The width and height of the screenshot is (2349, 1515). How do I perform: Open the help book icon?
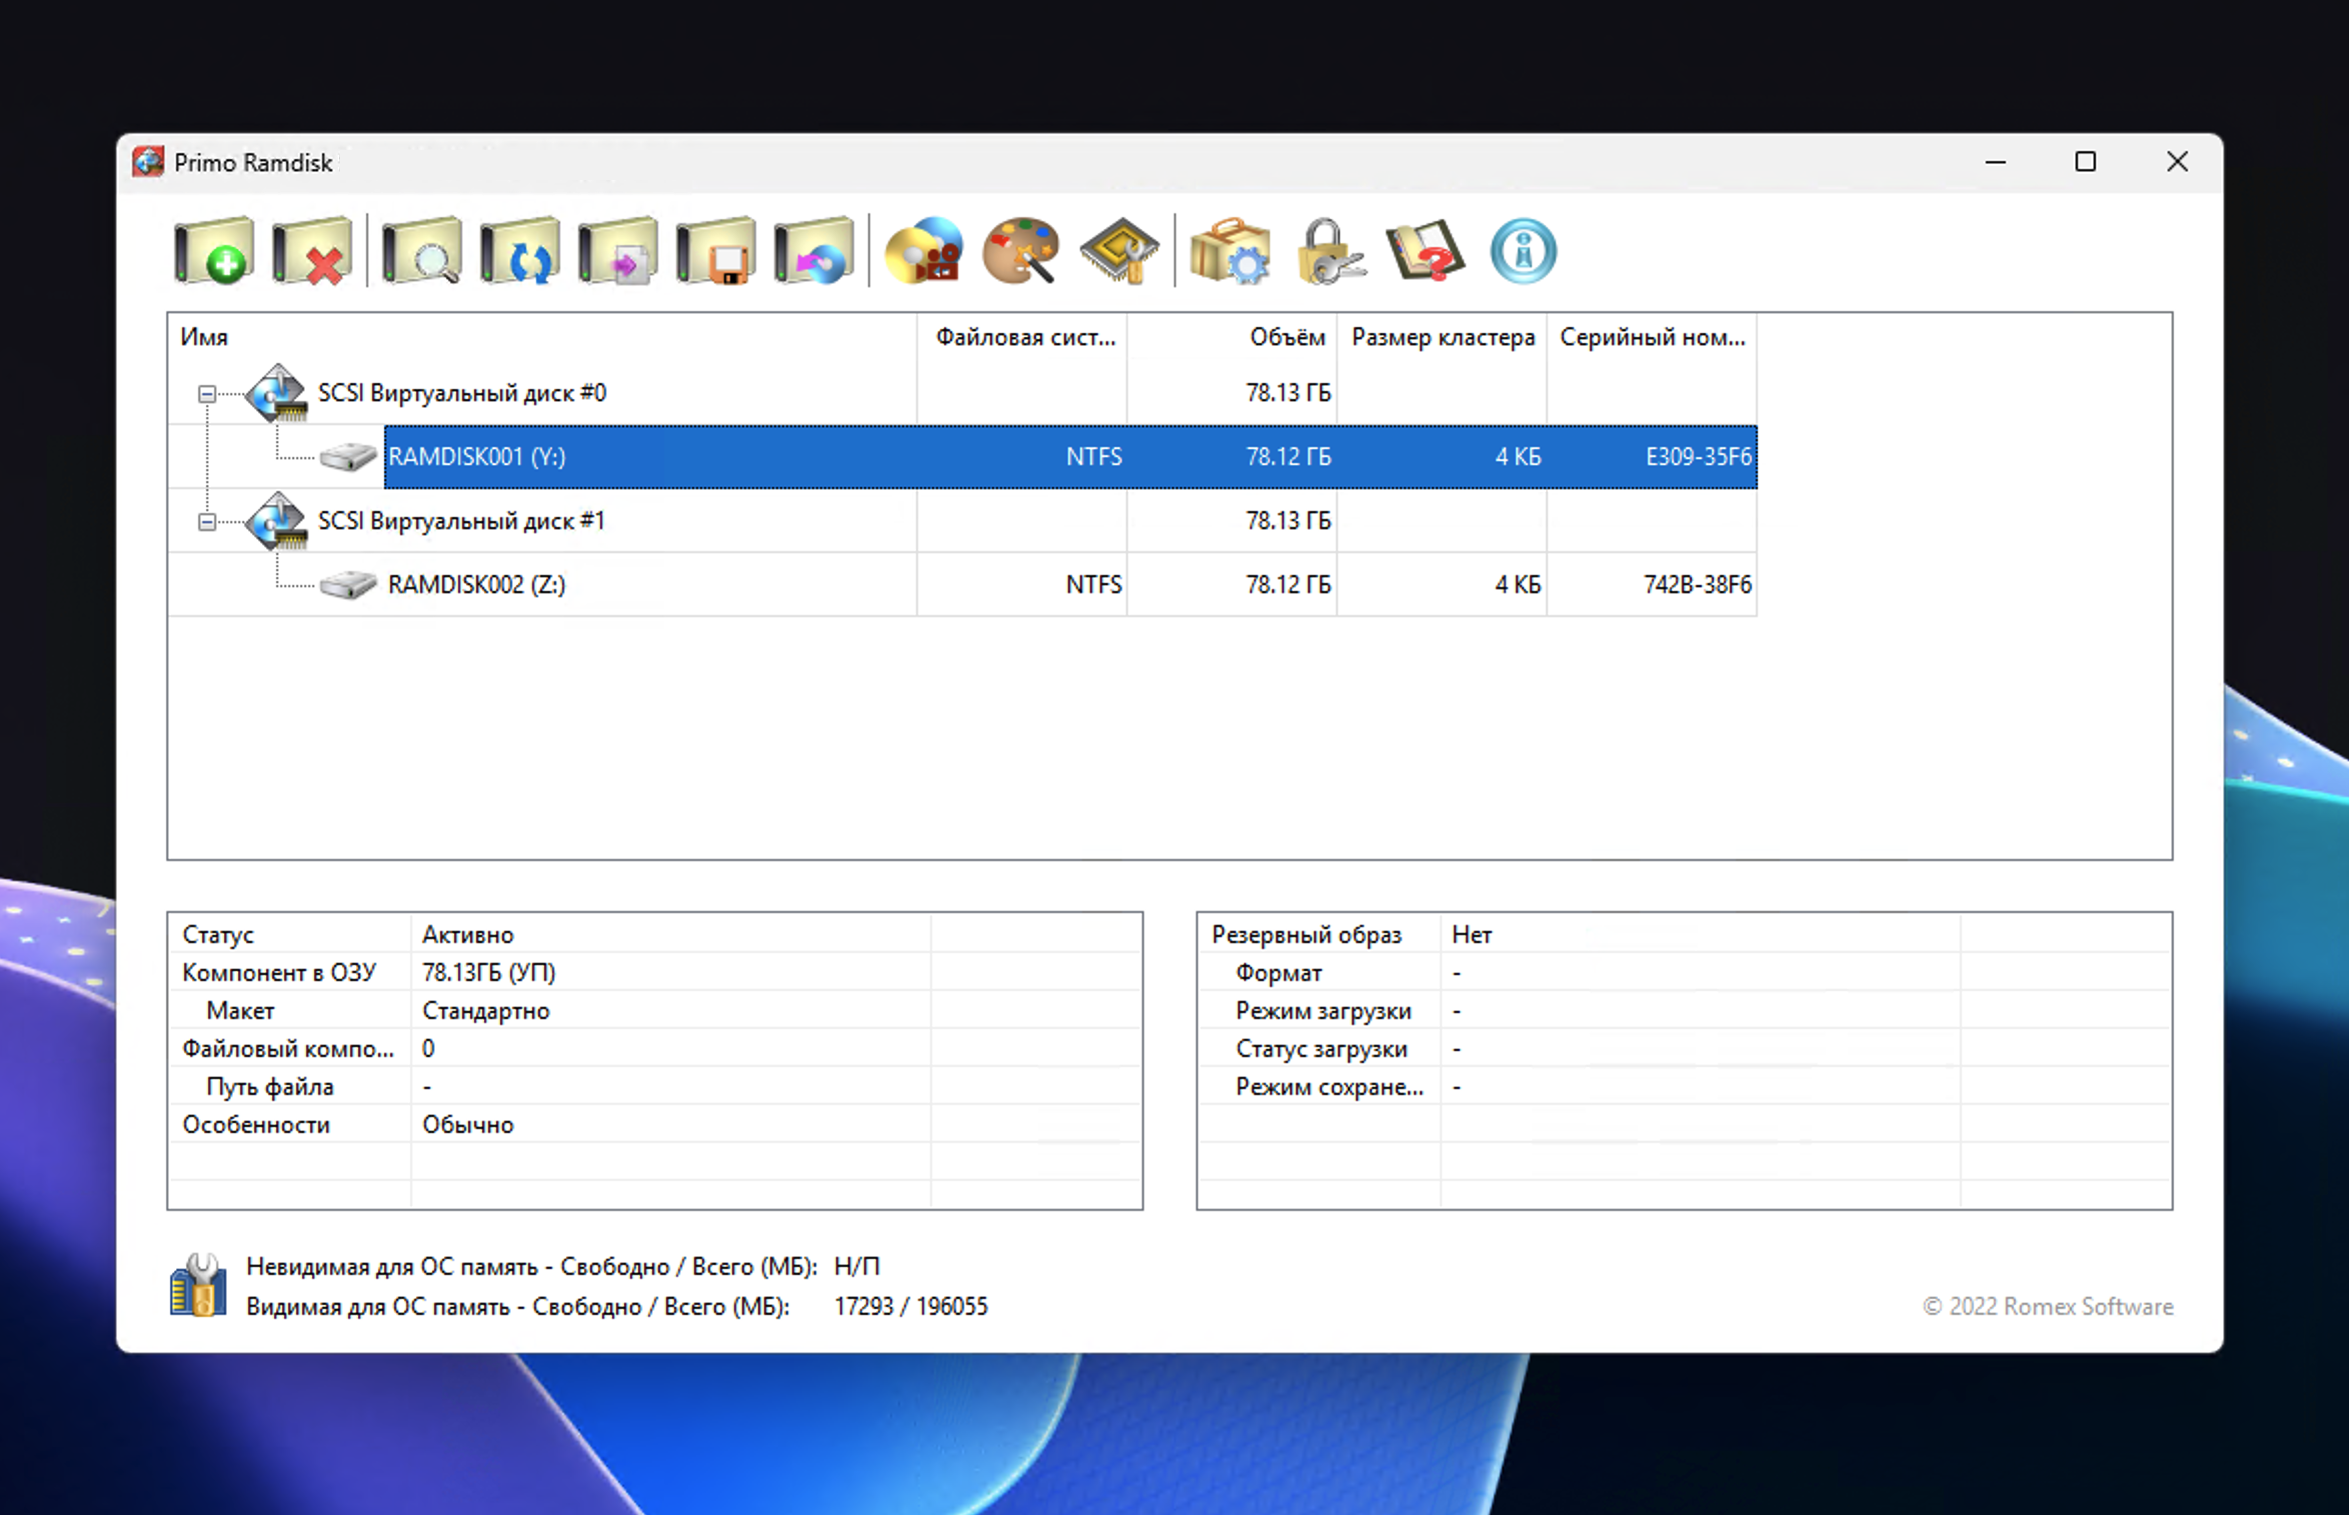[x=1425, y=251]
